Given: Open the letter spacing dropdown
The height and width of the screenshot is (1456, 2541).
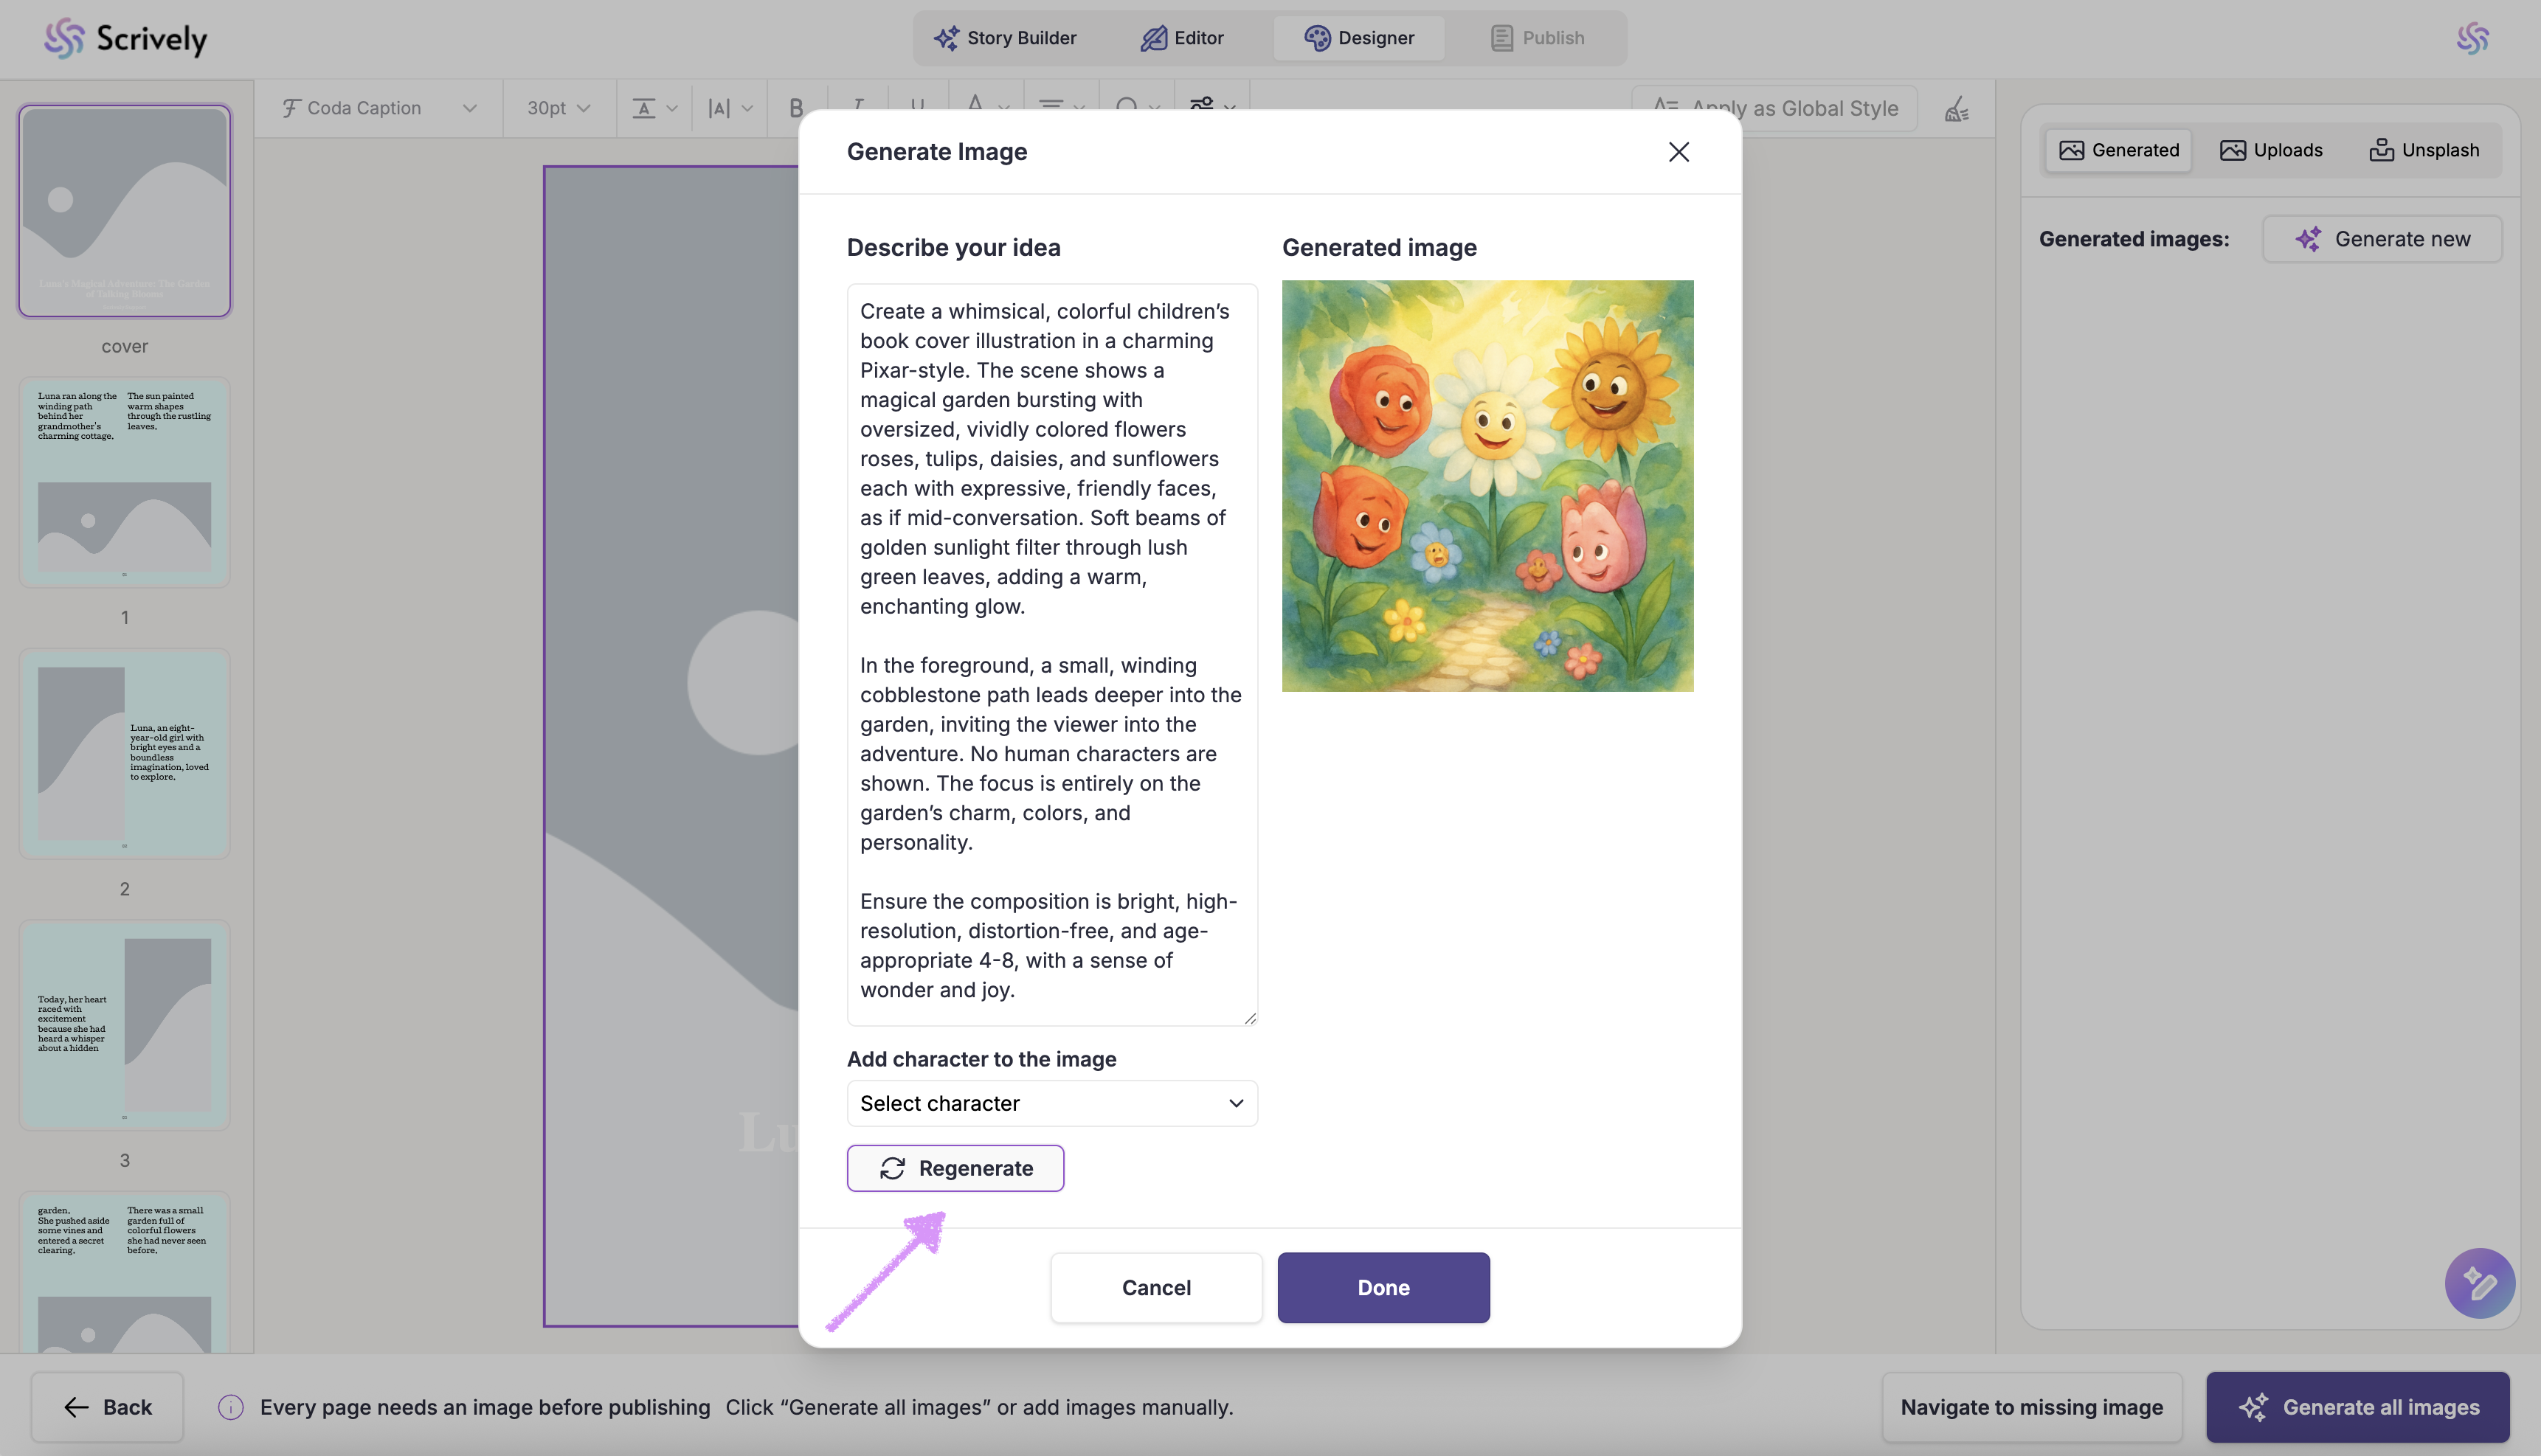Looking at the screenshot, I should [x=729, y=108].
